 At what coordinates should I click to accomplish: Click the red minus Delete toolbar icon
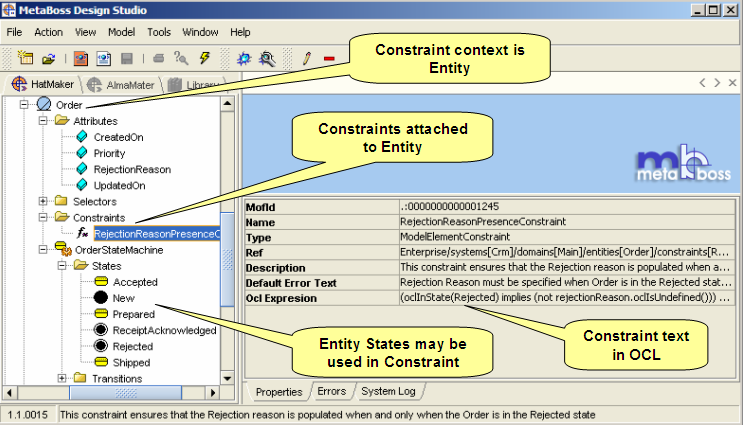[x=329, y=59]
